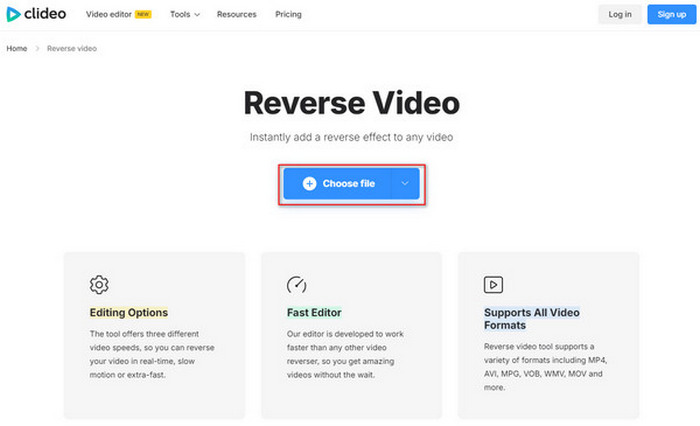Click the Log in button
Image resolution: width=700 pixels, height=426 pixels.
coord(620,14)
